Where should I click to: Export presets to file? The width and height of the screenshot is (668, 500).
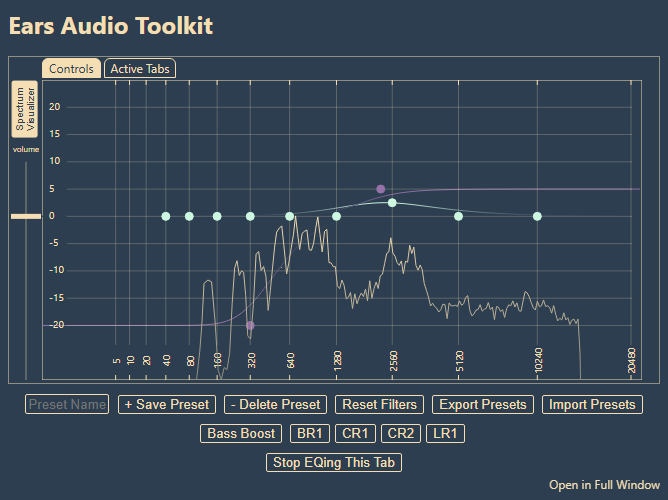click(x=483, y=405)
